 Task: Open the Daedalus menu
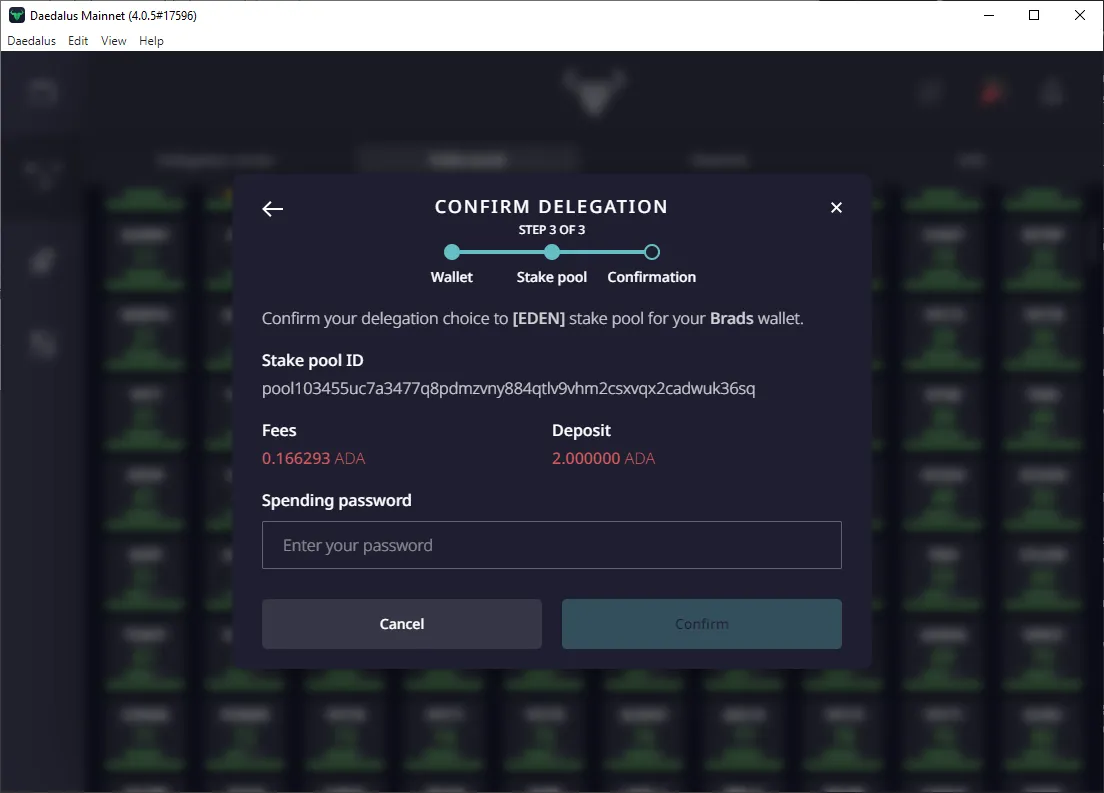[x=32, y=41]
